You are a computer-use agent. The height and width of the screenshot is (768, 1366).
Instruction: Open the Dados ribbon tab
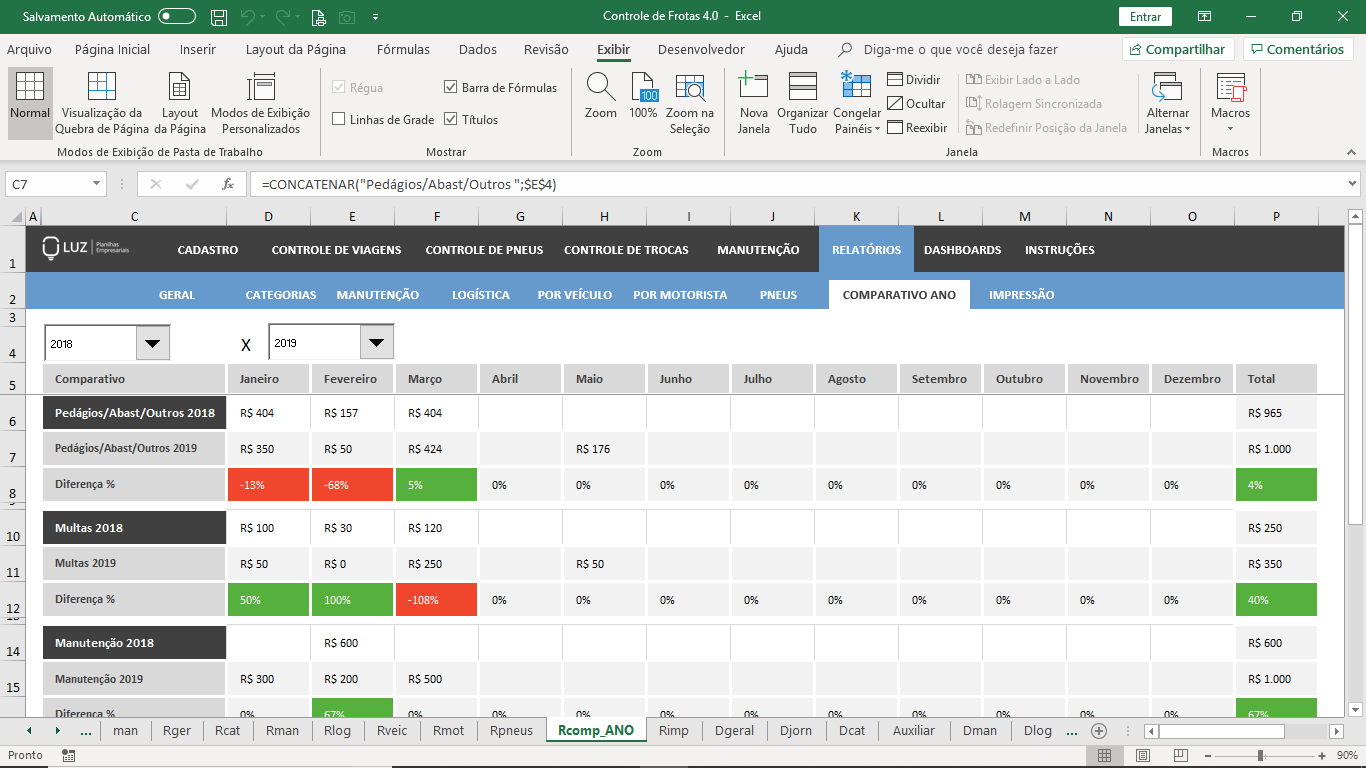coord(478,49)
